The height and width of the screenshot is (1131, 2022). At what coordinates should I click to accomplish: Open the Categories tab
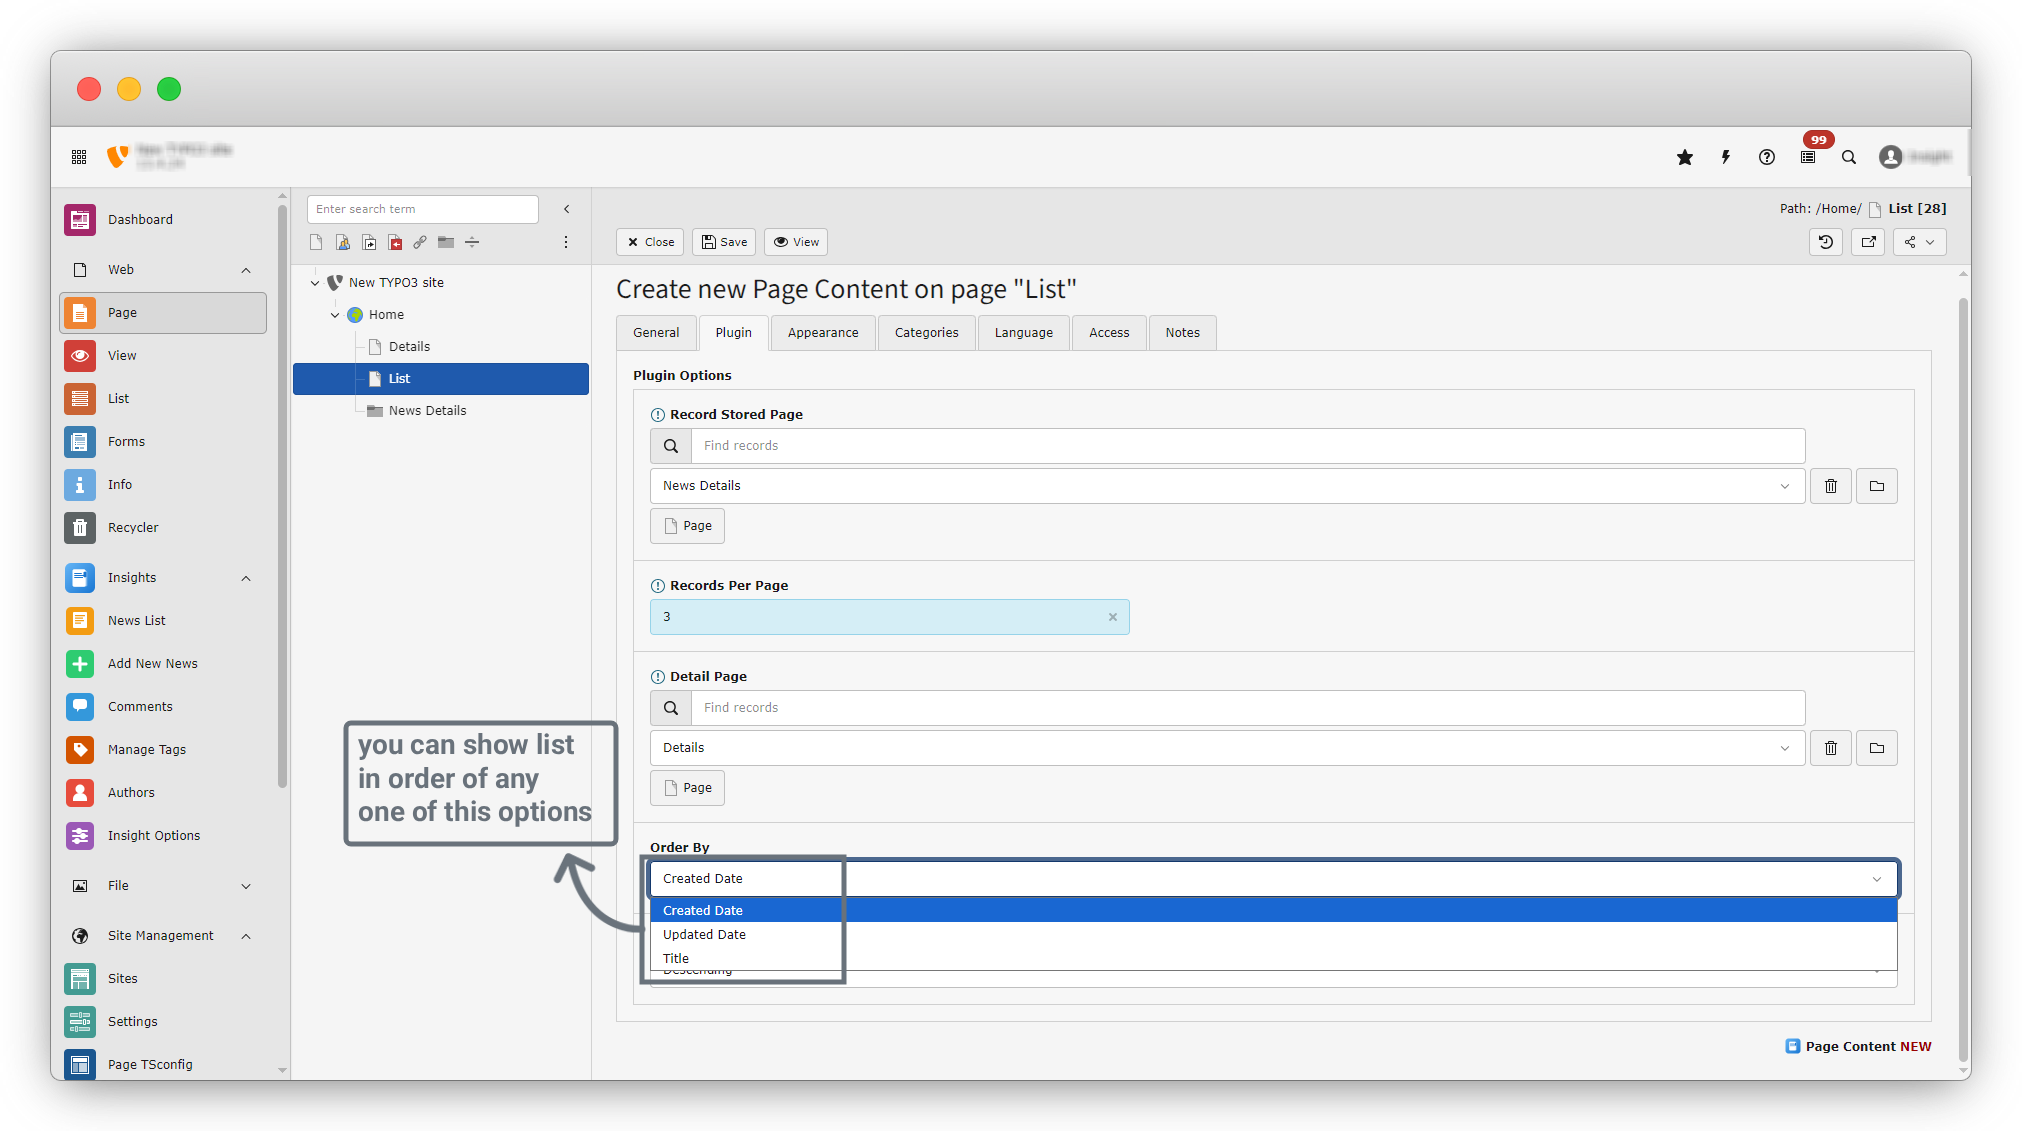point(926,333)
